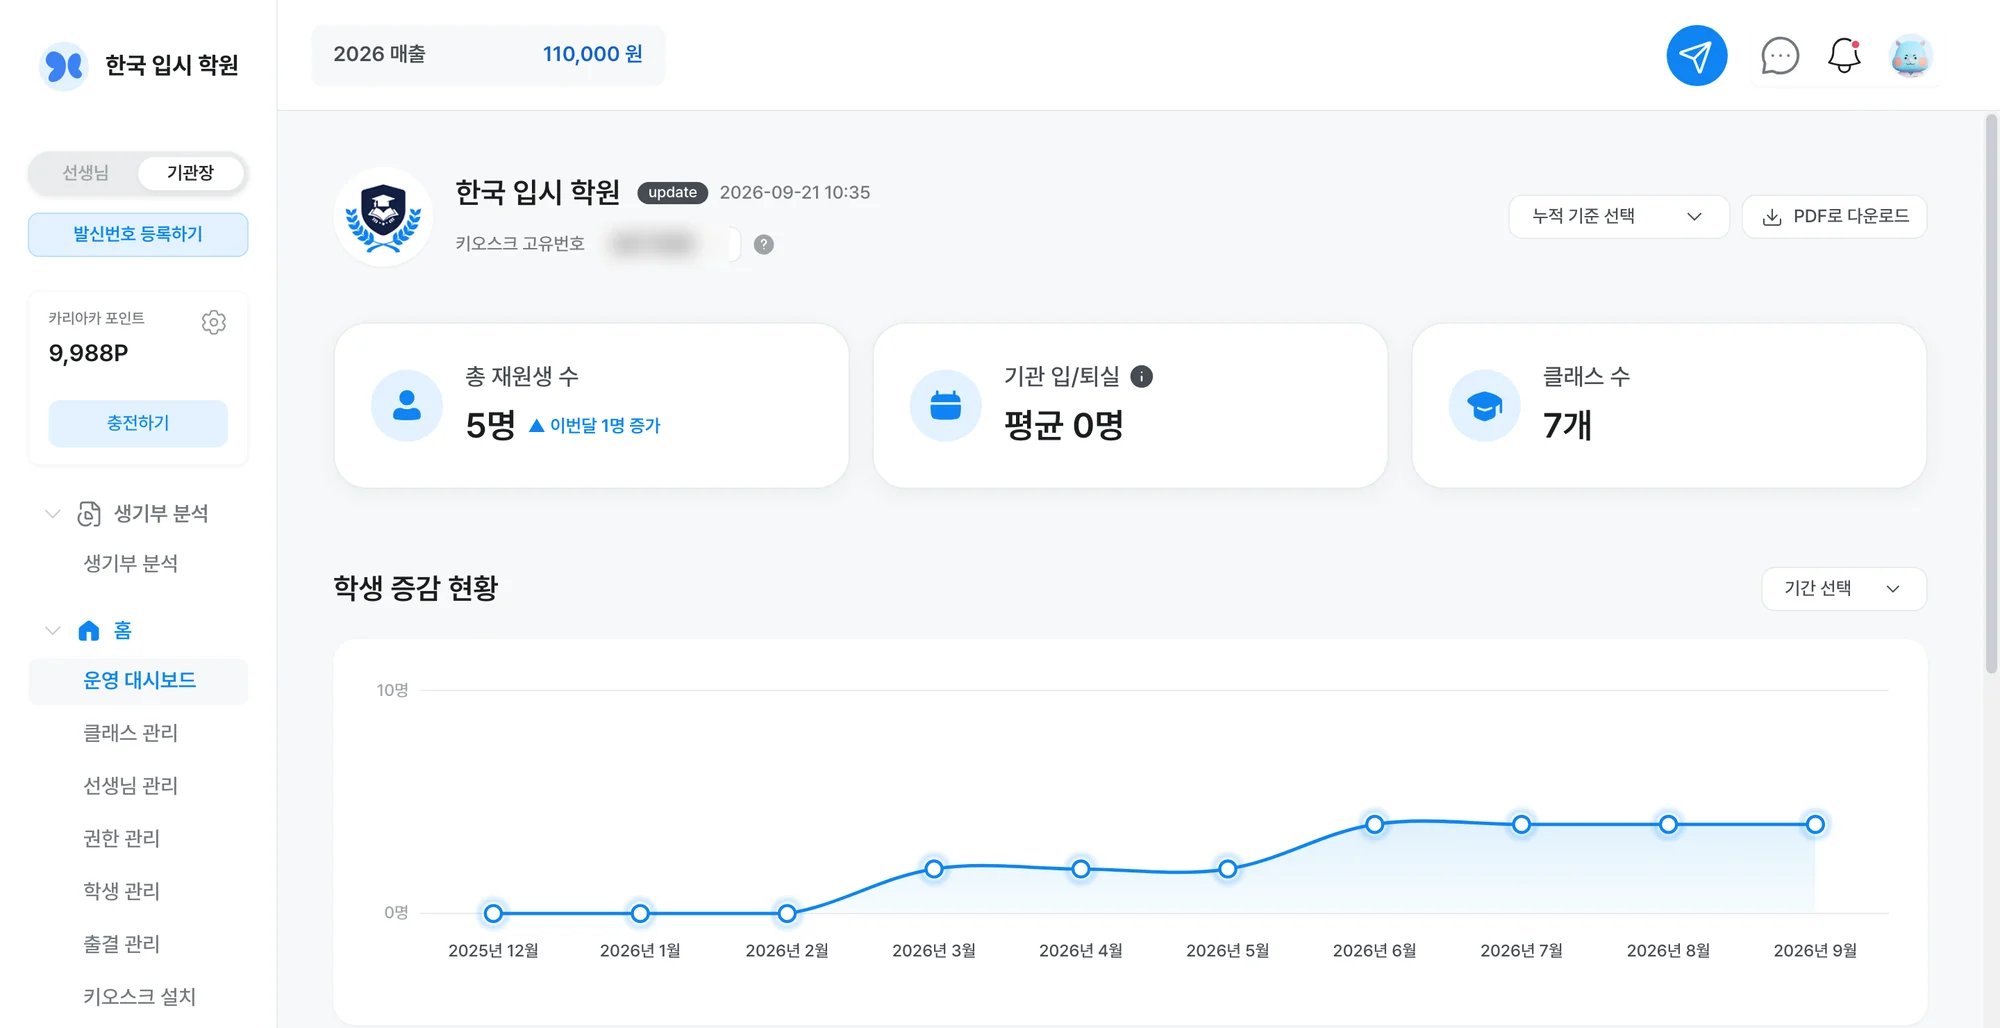
Task: Open 클래스 관리 menu item
Action: pos(131,733)
